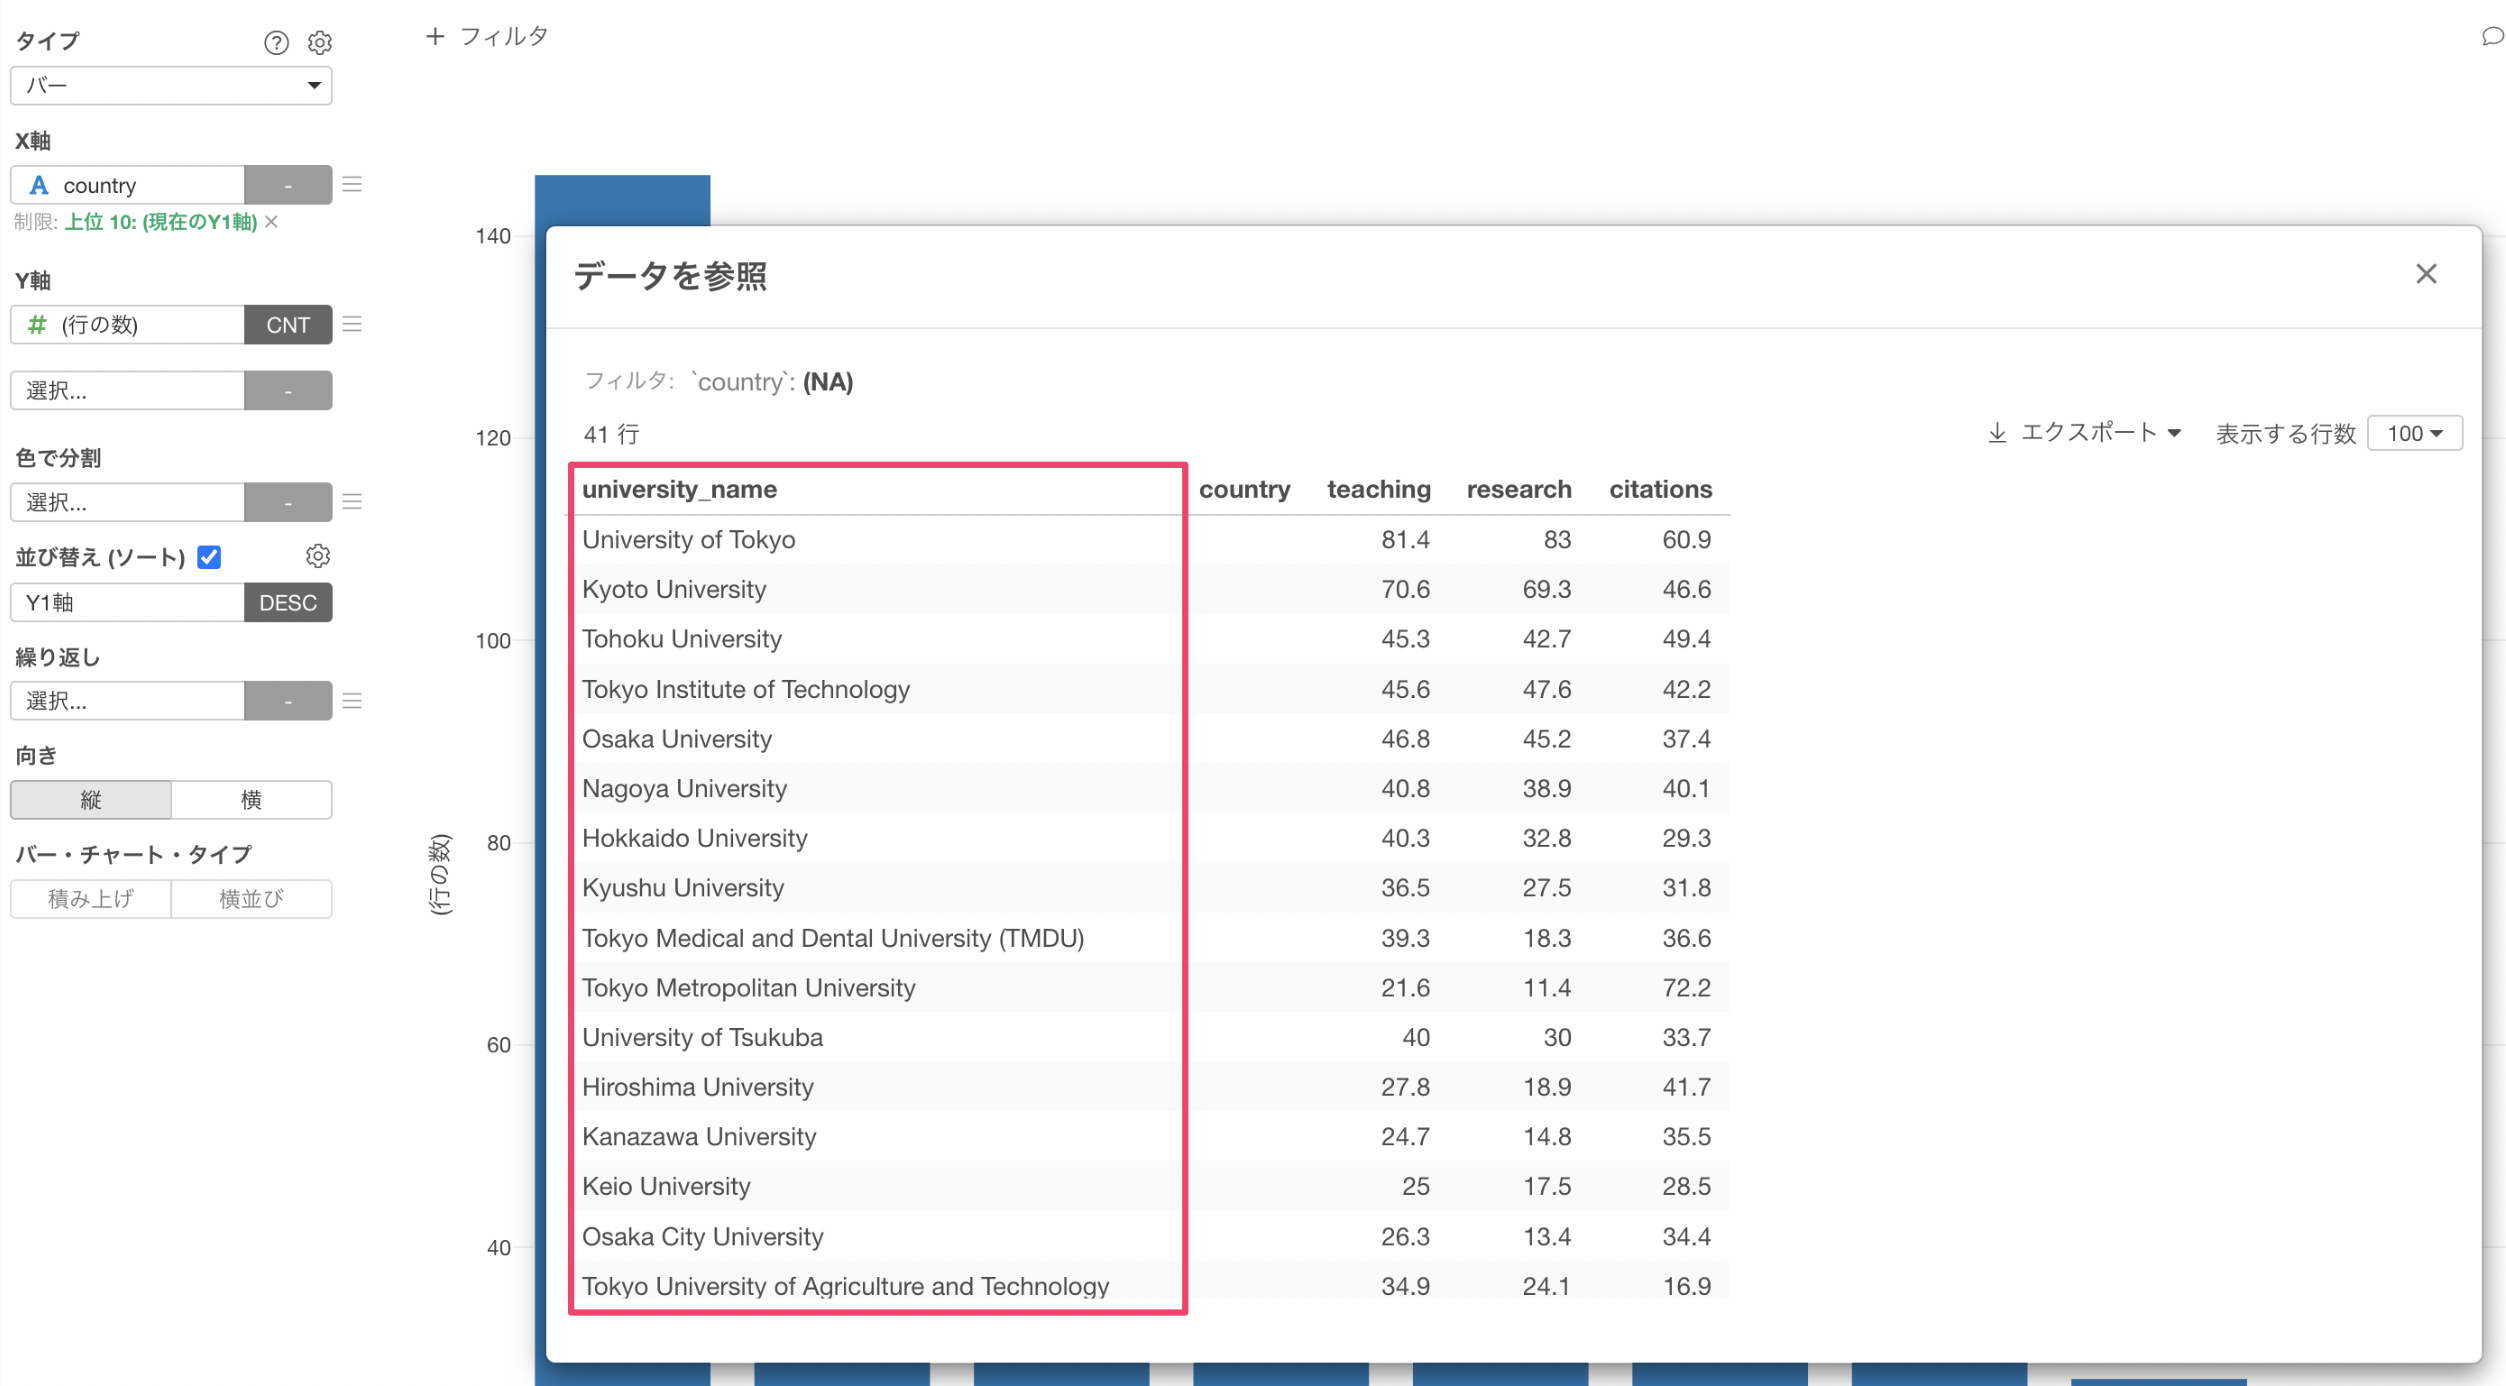Remove the top 10 limit with x
The height and width of the screenshot is (1386, 2506).
click(x=272, y=221)
